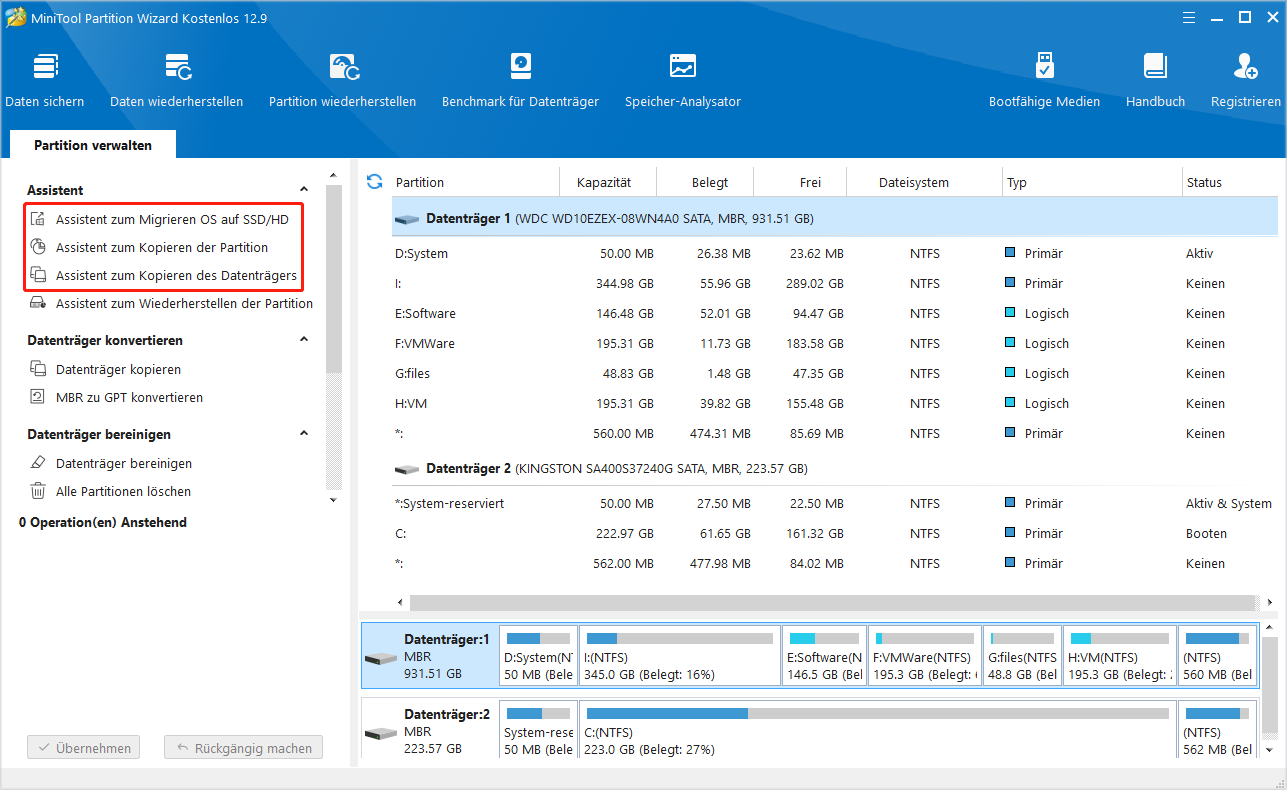Viewport: 1287px width, 790px height.
Task: Click E:Software block in disk map
Action: [824, 656]
